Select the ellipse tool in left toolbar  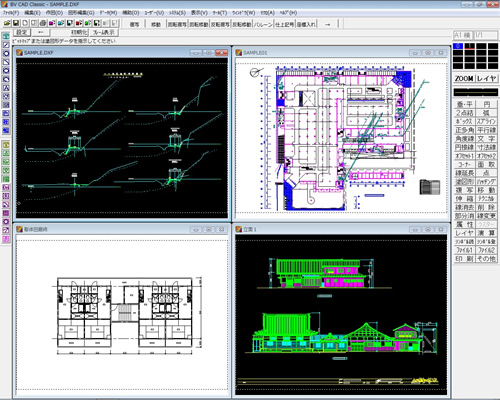[6, 71]
